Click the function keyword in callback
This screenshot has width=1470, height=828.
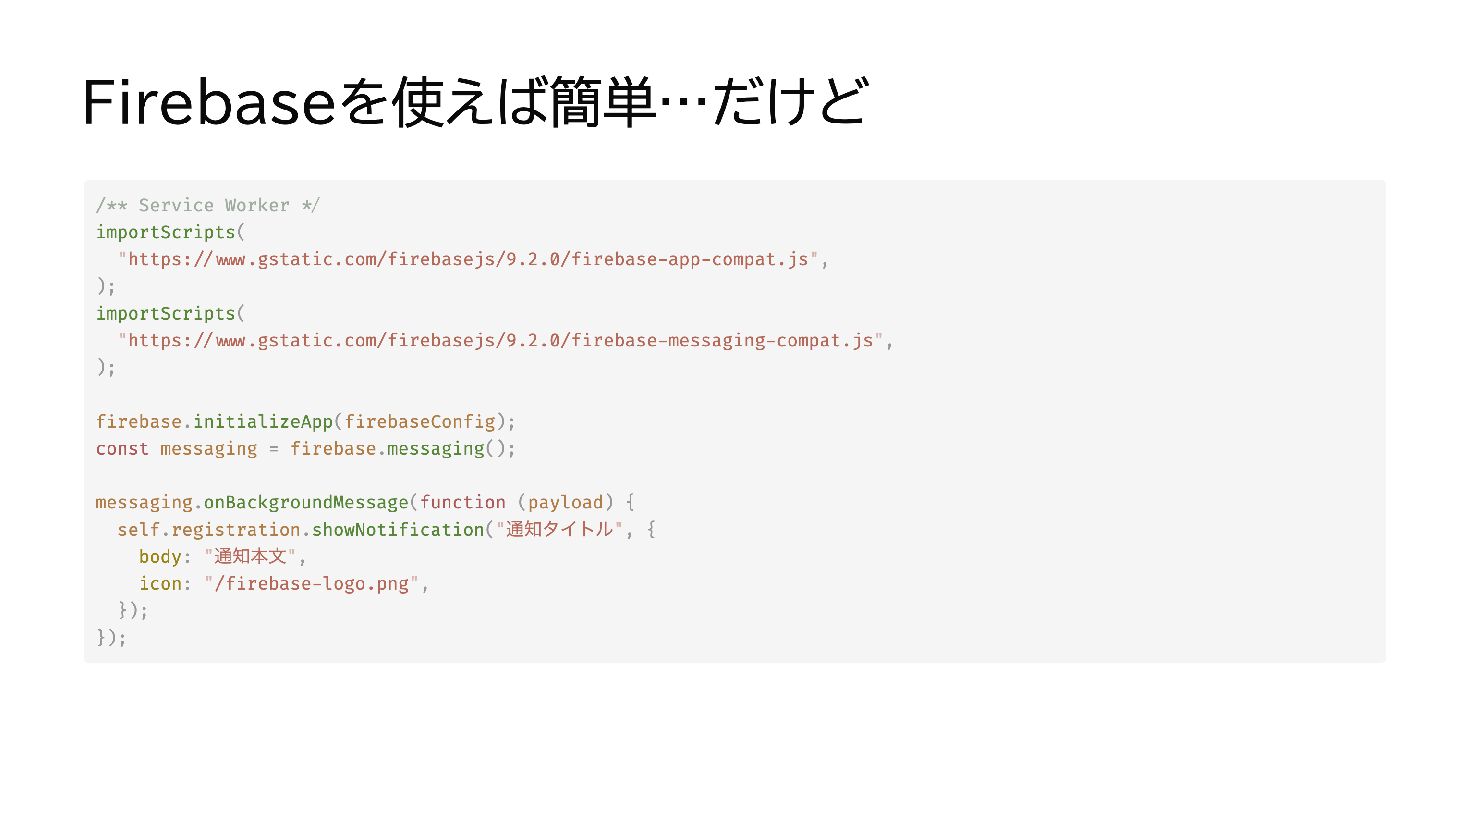[463, 502]
